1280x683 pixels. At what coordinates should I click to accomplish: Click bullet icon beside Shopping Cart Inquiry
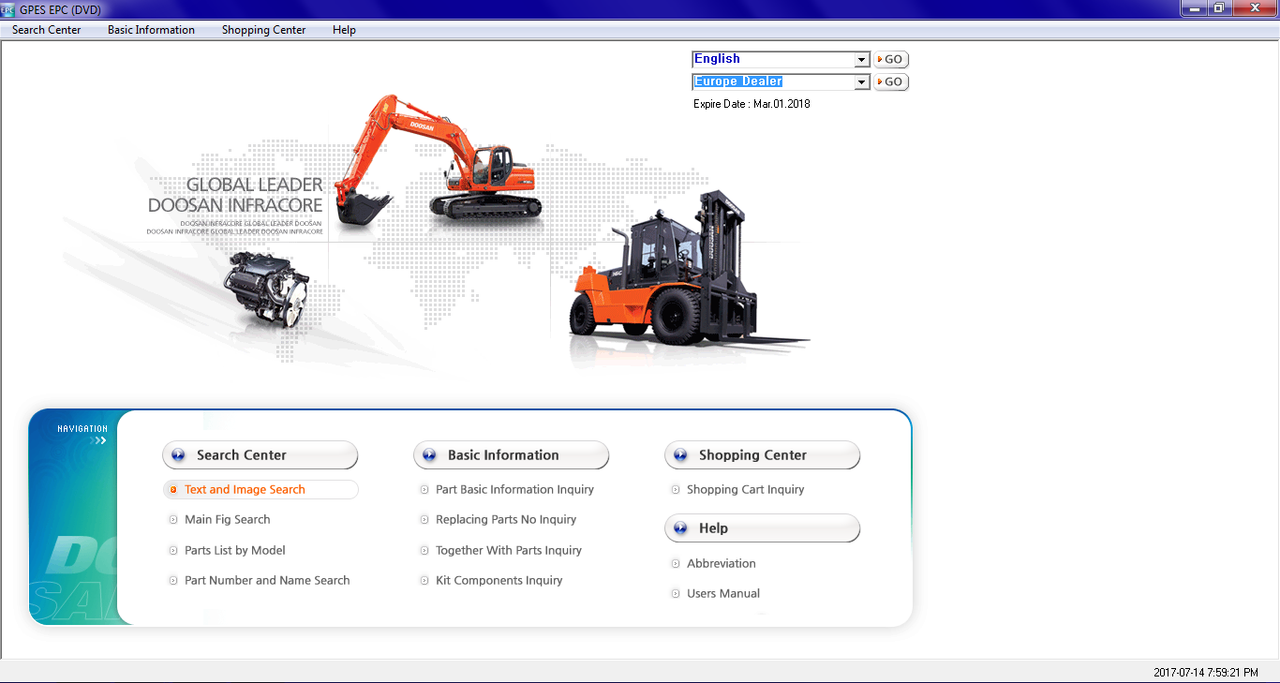tap(676, 490)
